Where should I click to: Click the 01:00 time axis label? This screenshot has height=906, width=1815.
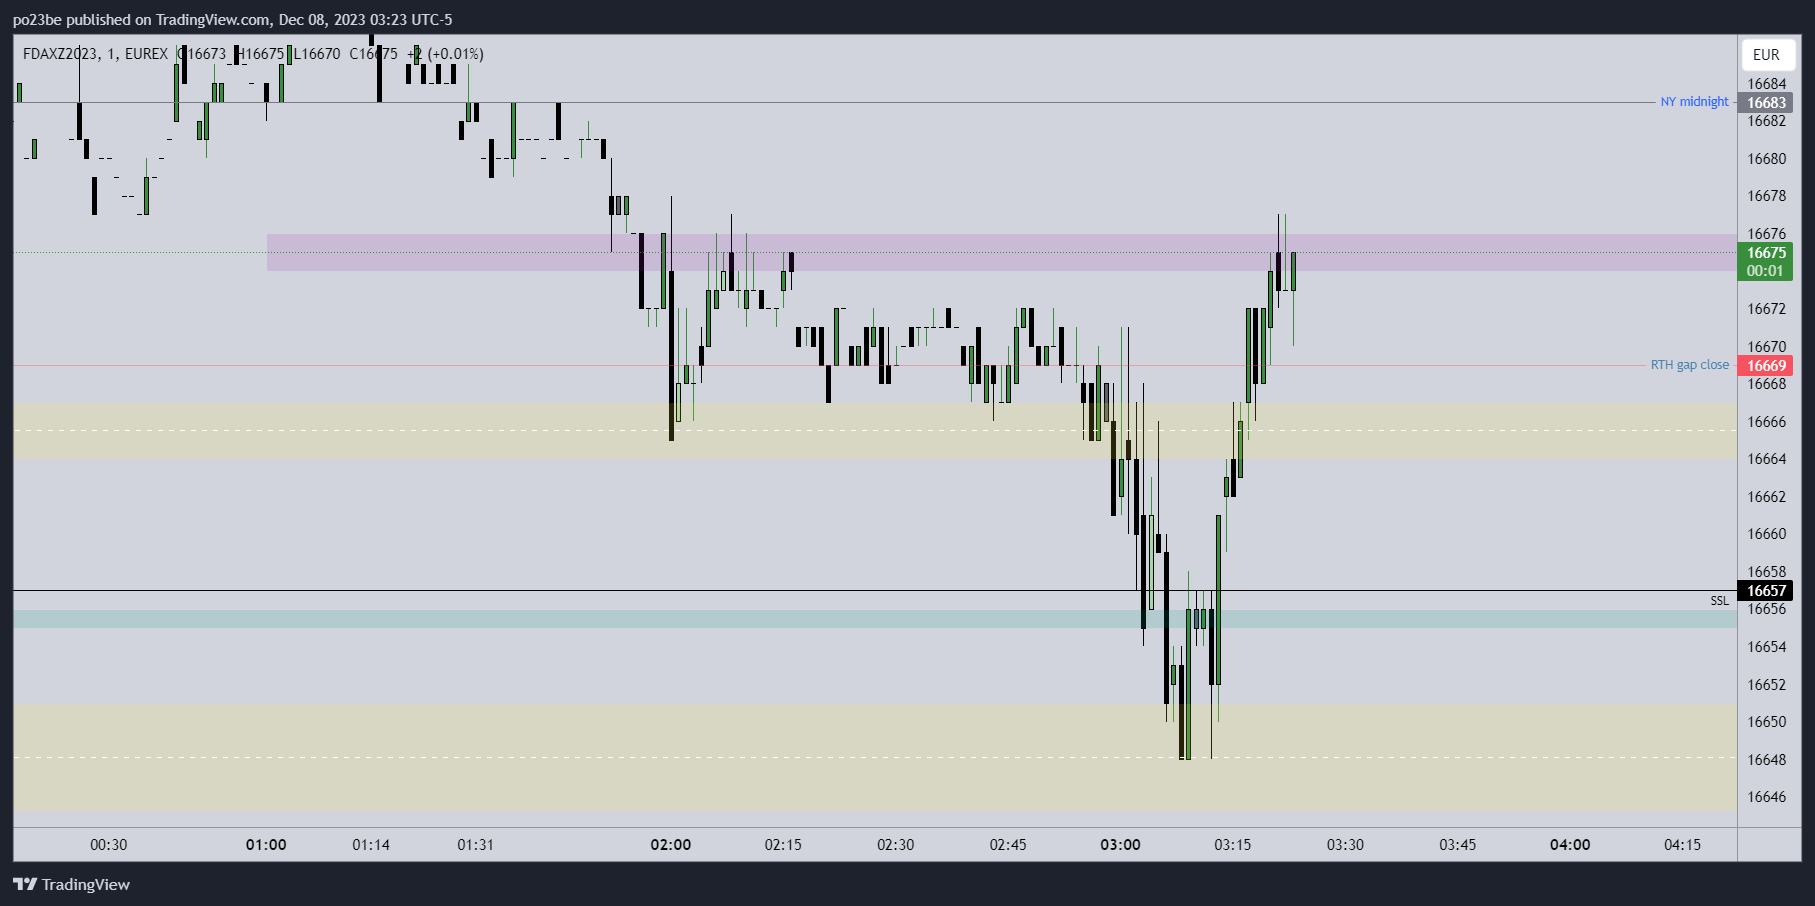(266, 845)
